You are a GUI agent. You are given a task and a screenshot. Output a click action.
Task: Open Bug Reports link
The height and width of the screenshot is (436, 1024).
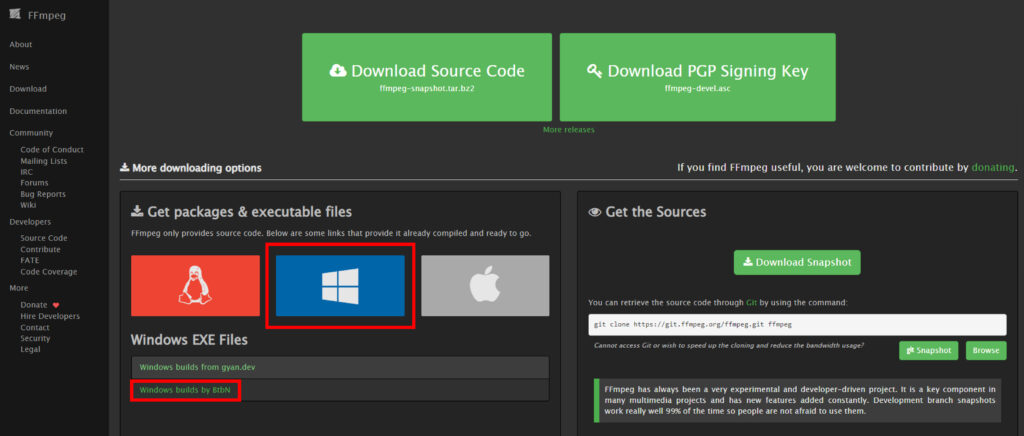point(42,194)
